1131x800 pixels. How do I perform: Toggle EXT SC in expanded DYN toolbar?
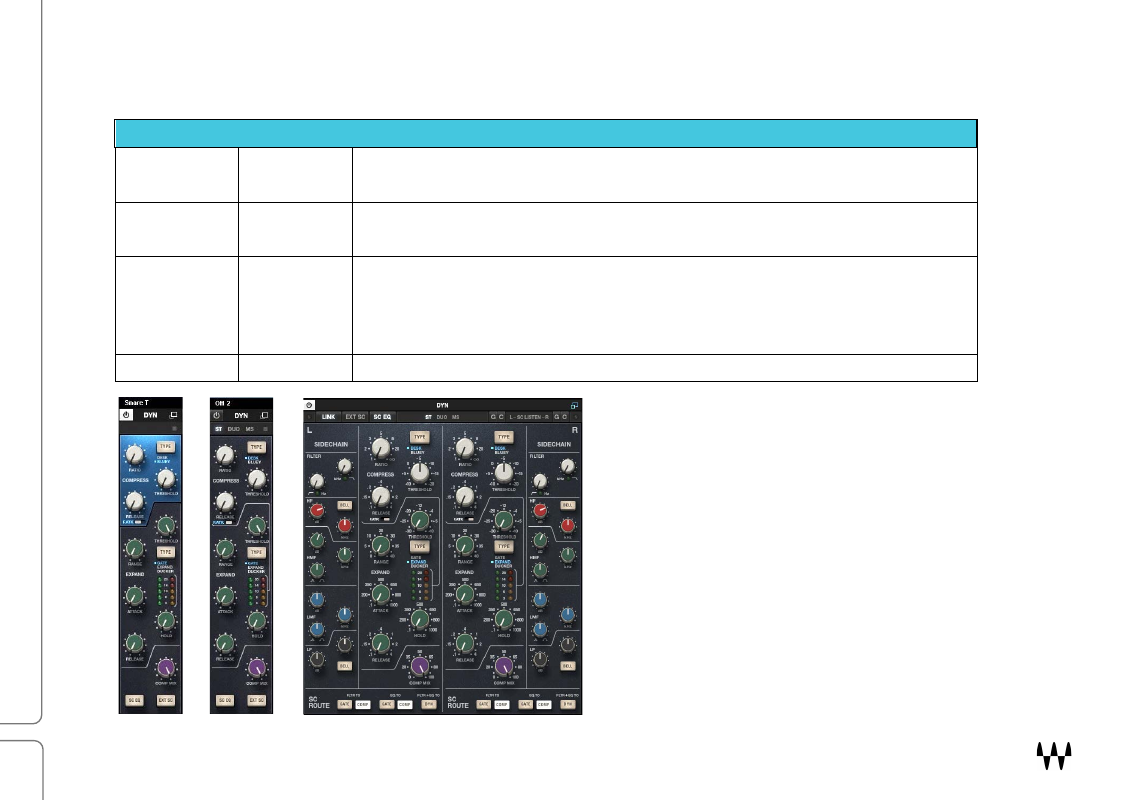pos(355,417)
